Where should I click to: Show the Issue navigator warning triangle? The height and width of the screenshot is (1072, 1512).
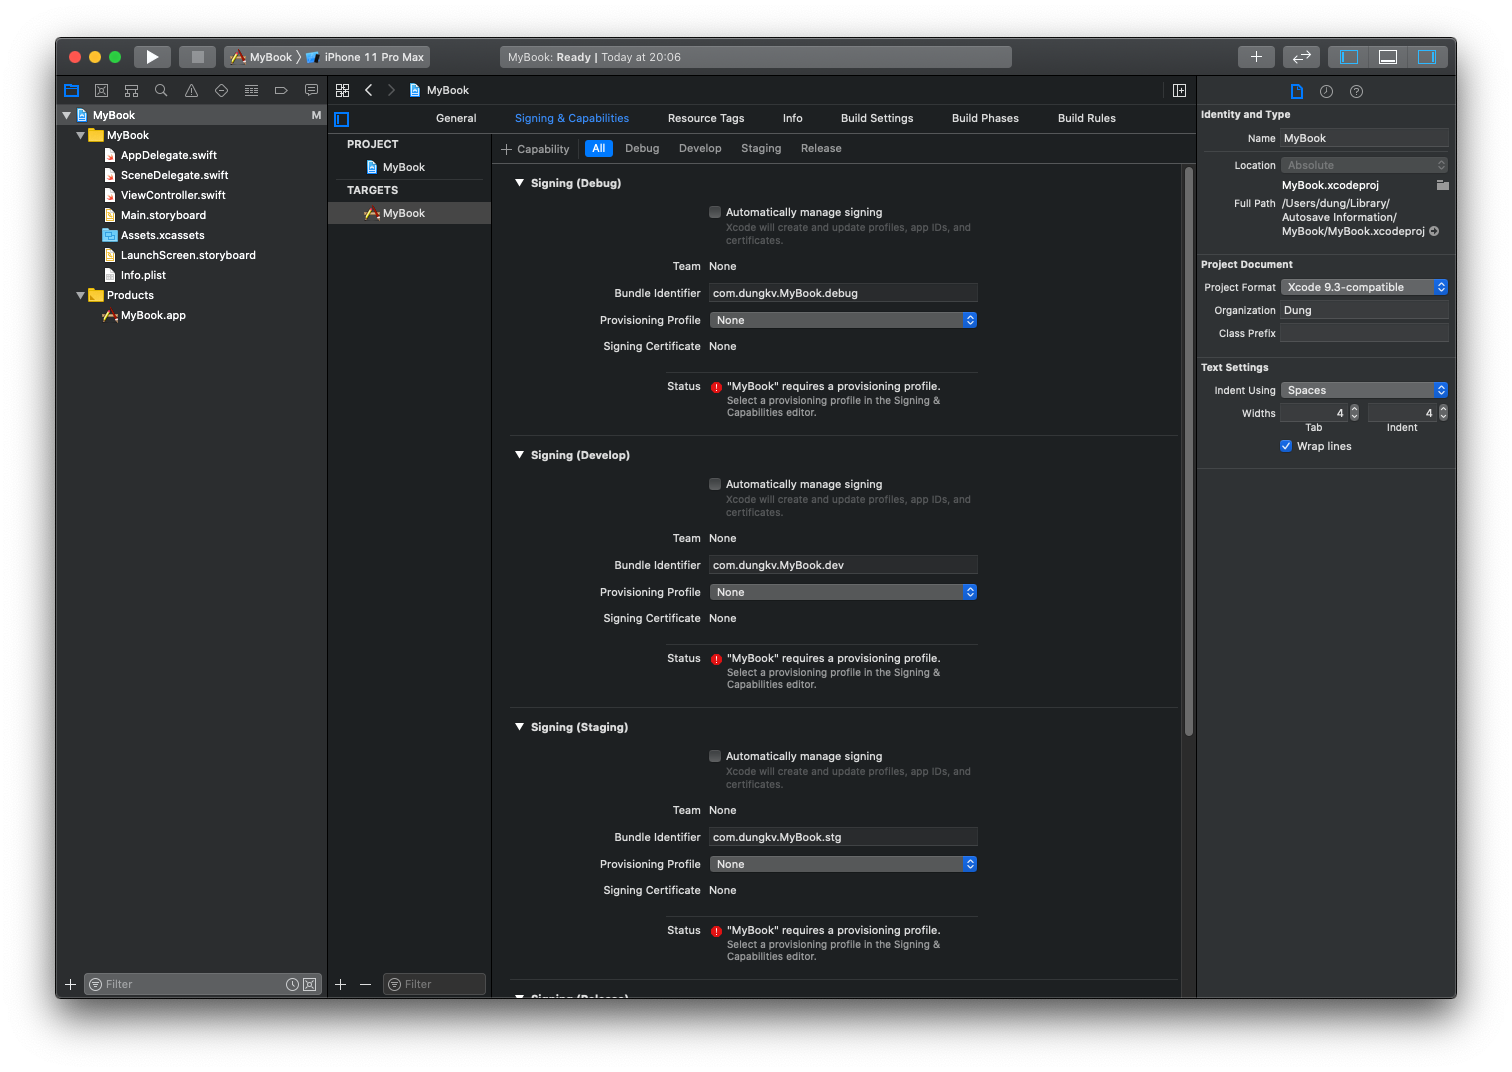click(x=191, y=90)
